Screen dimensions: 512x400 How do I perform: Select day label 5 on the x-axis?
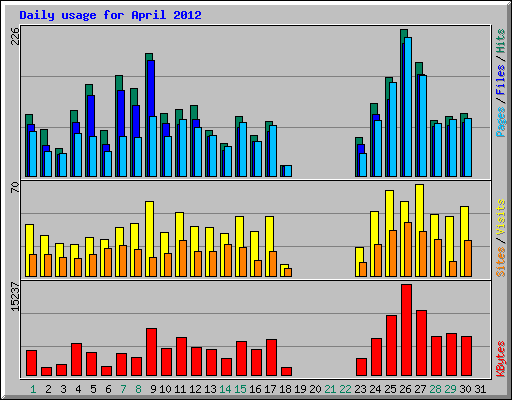[93, 389]
